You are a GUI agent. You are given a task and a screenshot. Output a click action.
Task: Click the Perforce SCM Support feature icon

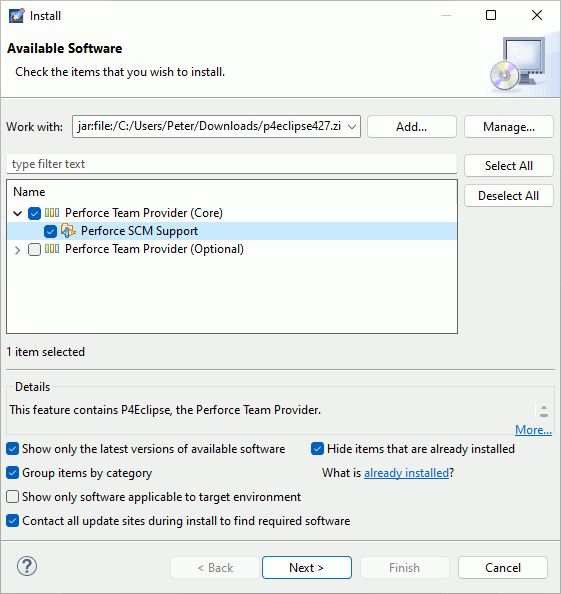(x=68, y=231)
